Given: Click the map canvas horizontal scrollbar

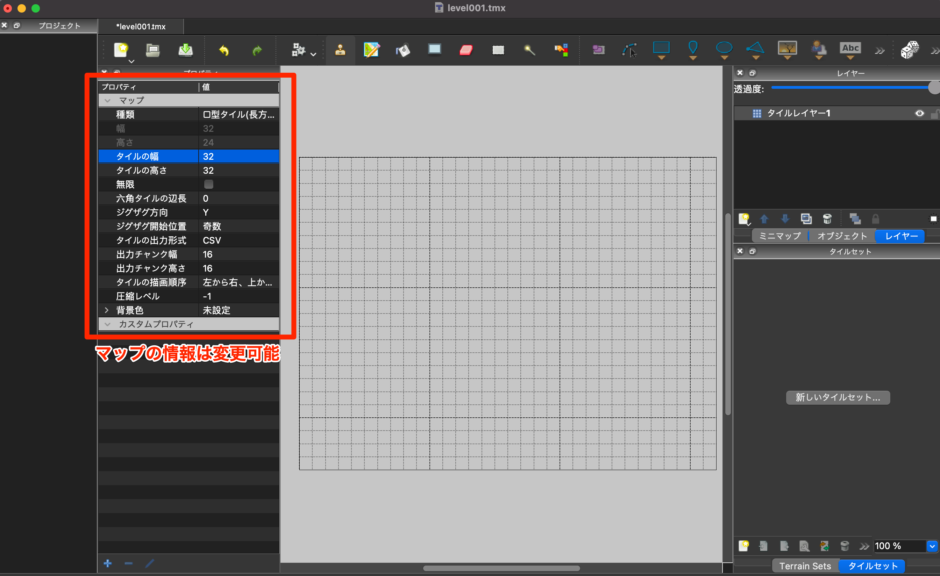Looking at the screenshot, I should click(501, 568).
